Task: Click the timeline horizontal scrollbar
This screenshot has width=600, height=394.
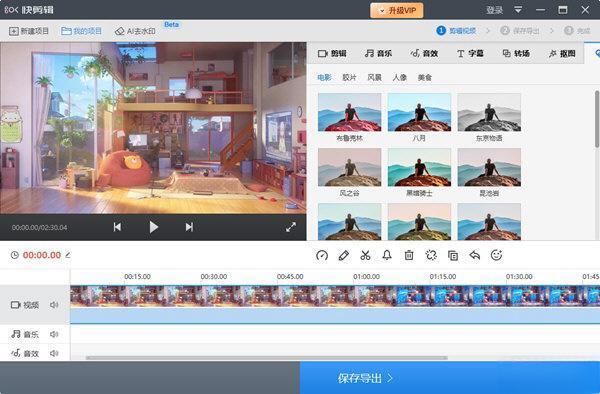Action: [x=267, y=358]
